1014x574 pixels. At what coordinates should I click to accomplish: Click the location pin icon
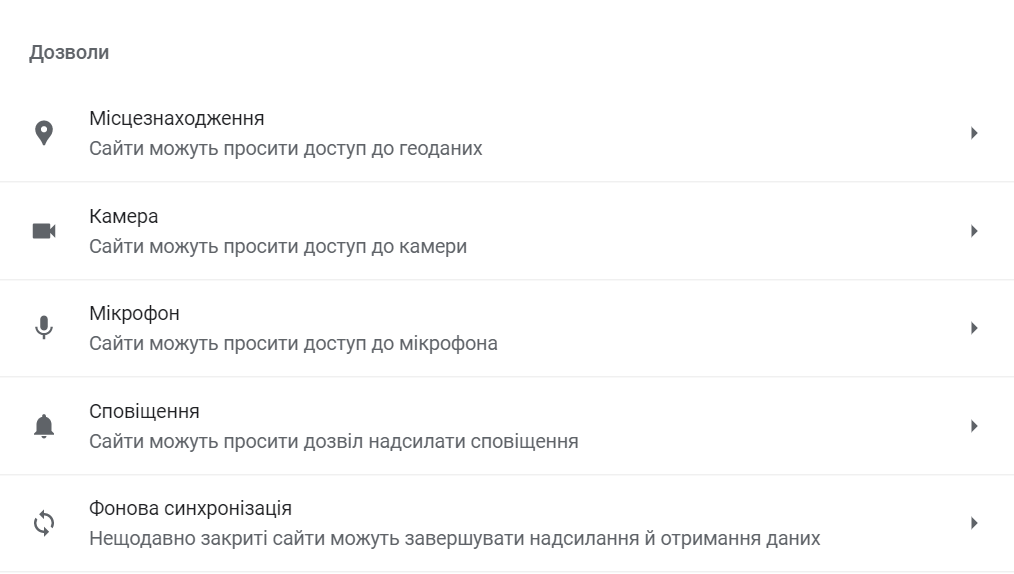point(43,133)
